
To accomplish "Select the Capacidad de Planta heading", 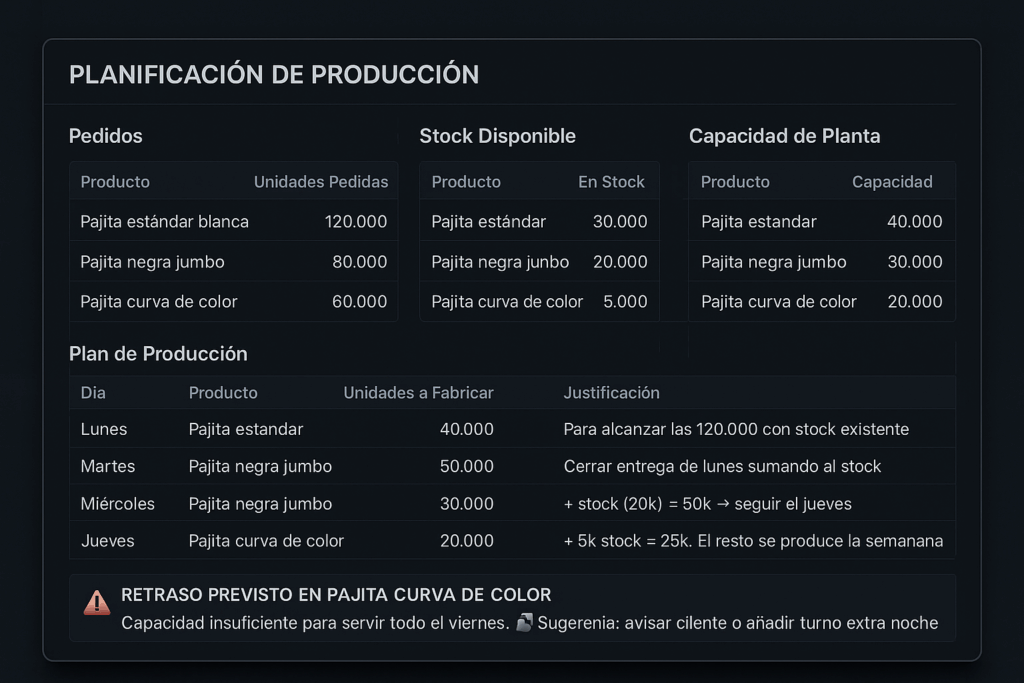I will coord(784,136).
